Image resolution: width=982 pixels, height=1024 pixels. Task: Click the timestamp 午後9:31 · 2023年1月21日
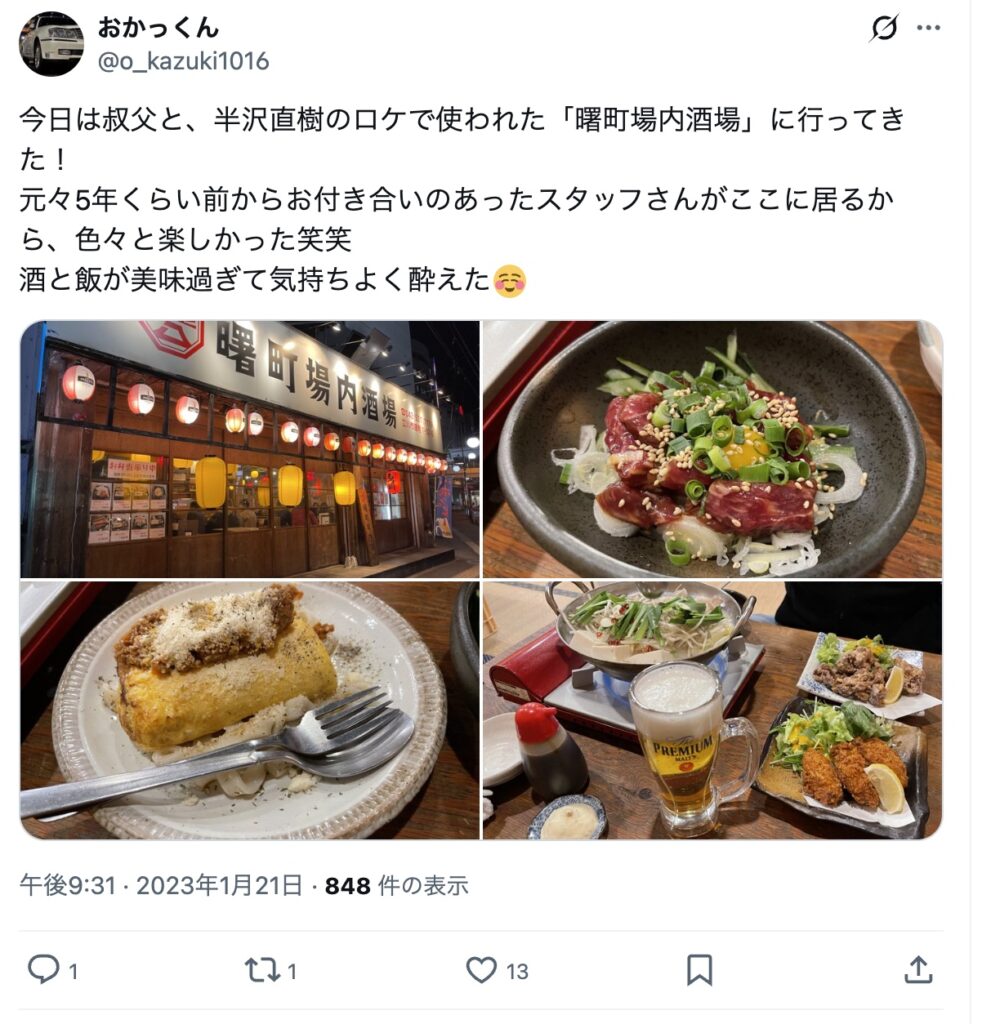[x=161, y=886]
